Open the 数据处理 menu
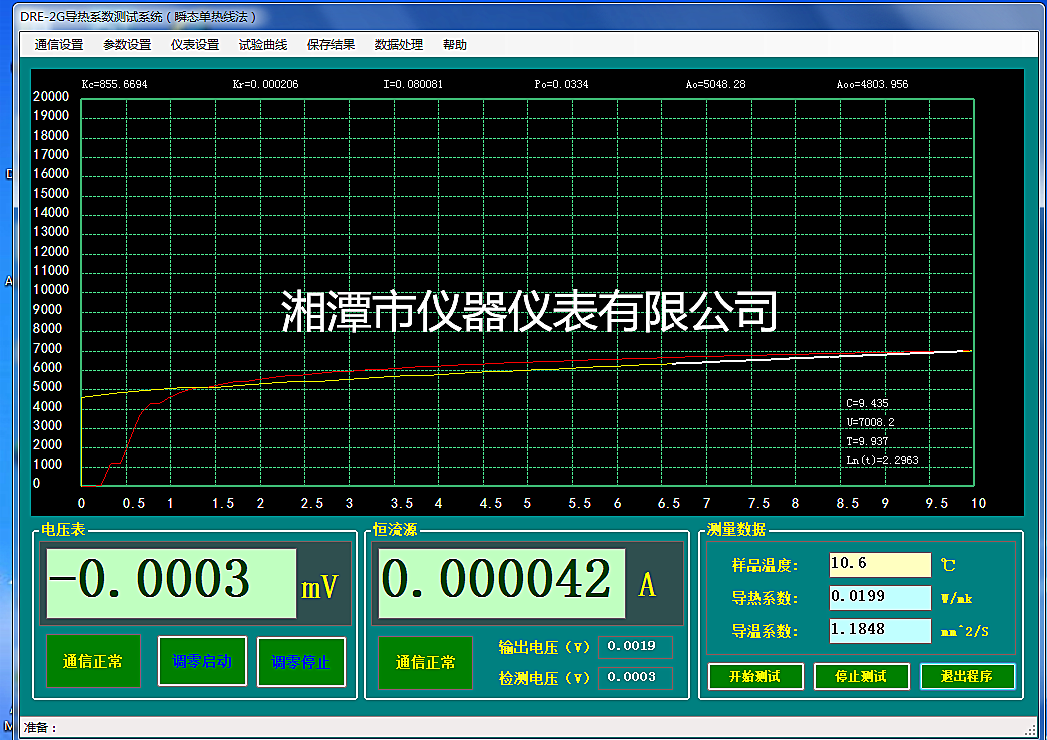The image size is (1047, 740). pyautogui.click(x=399, y=45)
